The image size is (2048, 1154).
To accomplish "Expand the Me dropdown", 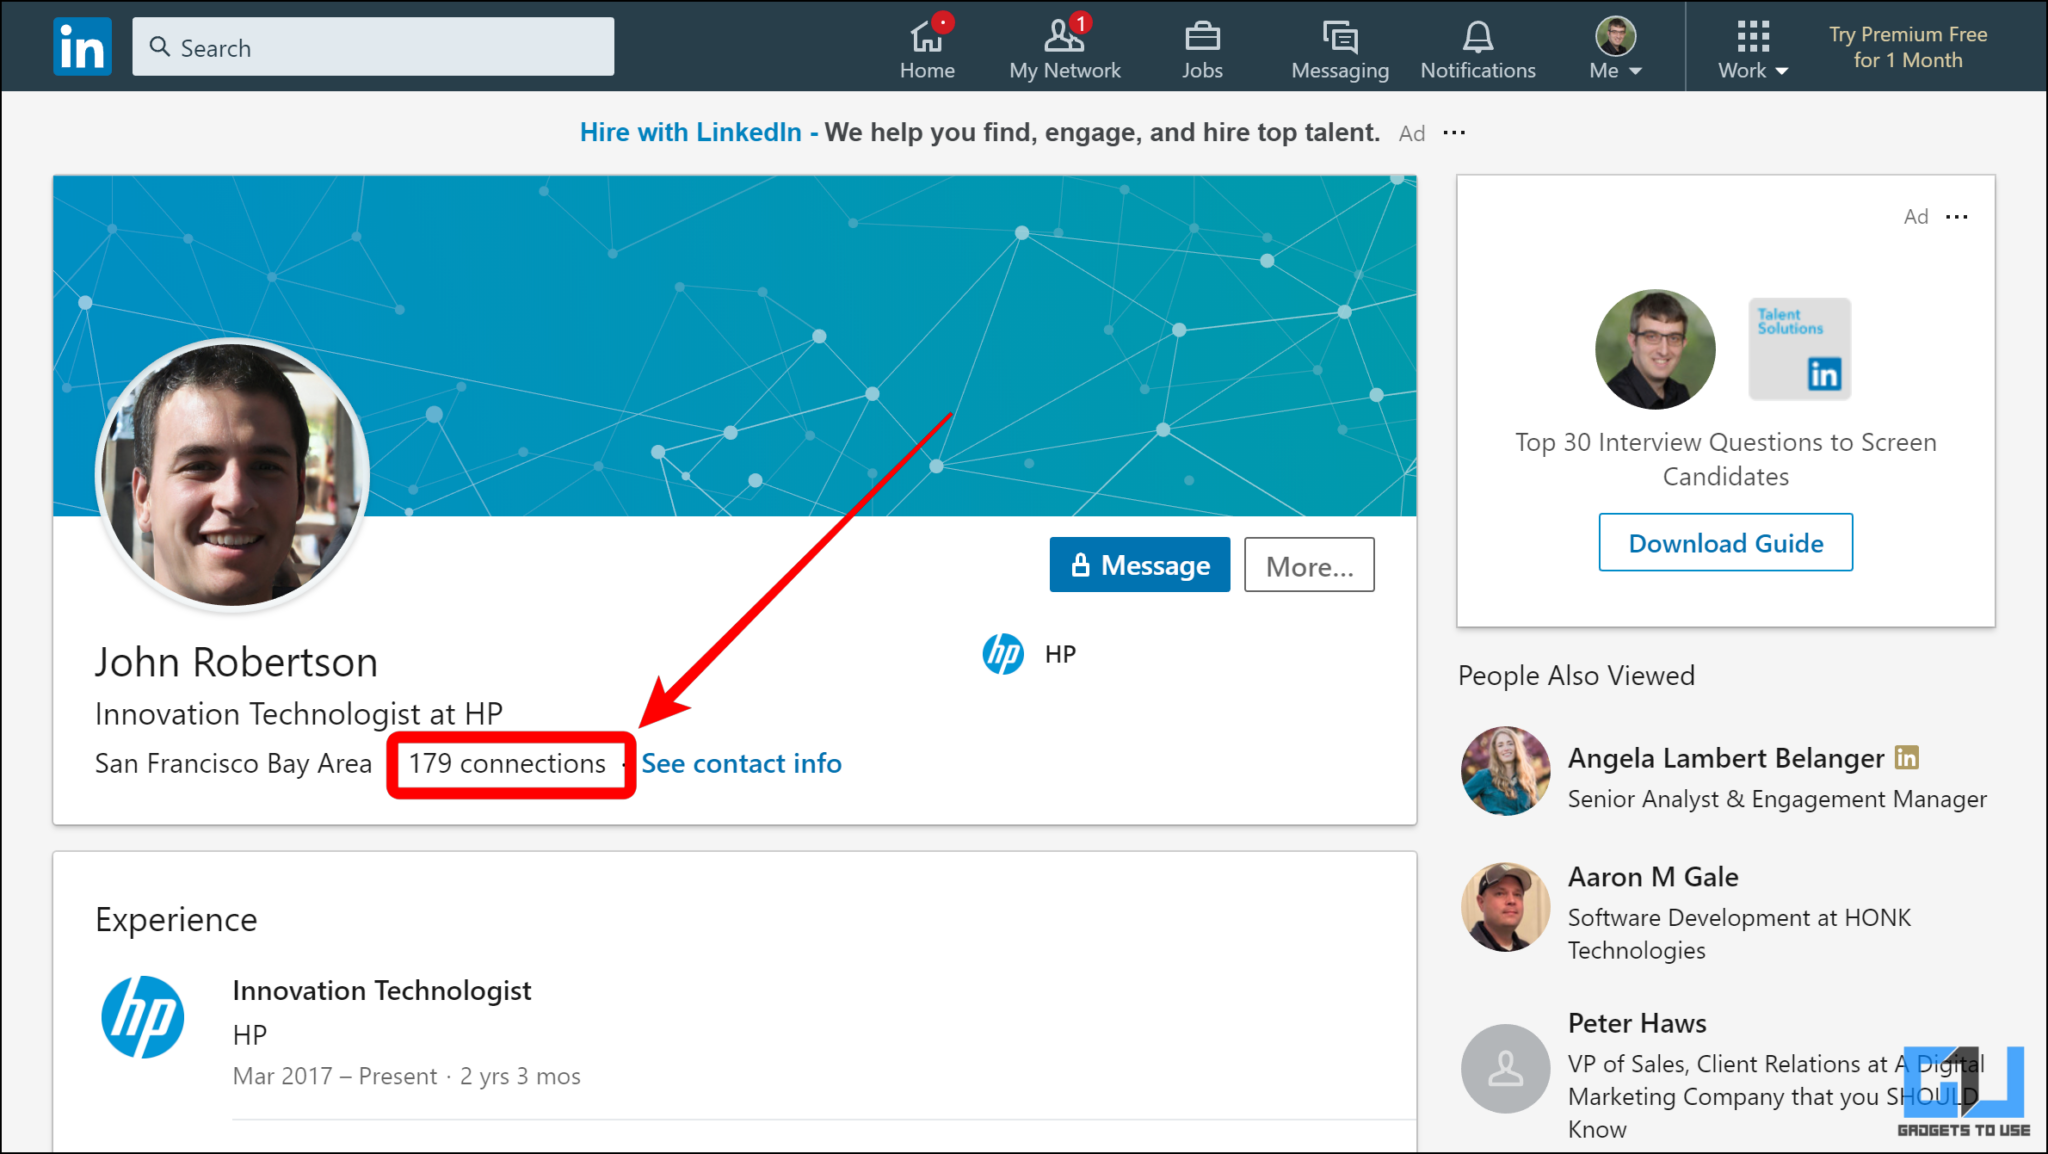I will click(1613, 47).
